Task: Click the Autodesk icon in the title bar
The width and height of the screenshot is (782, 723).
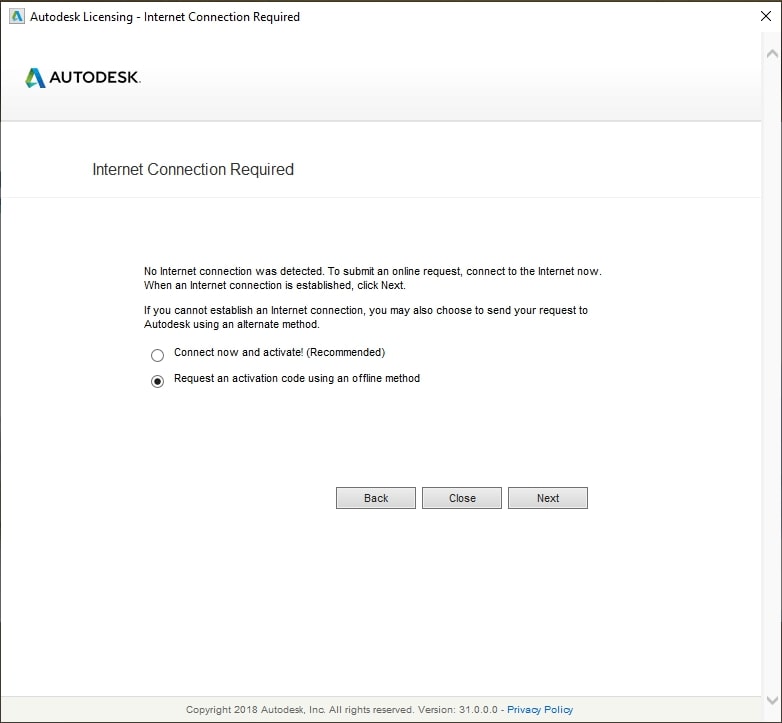Action: (x=14, y=16)
